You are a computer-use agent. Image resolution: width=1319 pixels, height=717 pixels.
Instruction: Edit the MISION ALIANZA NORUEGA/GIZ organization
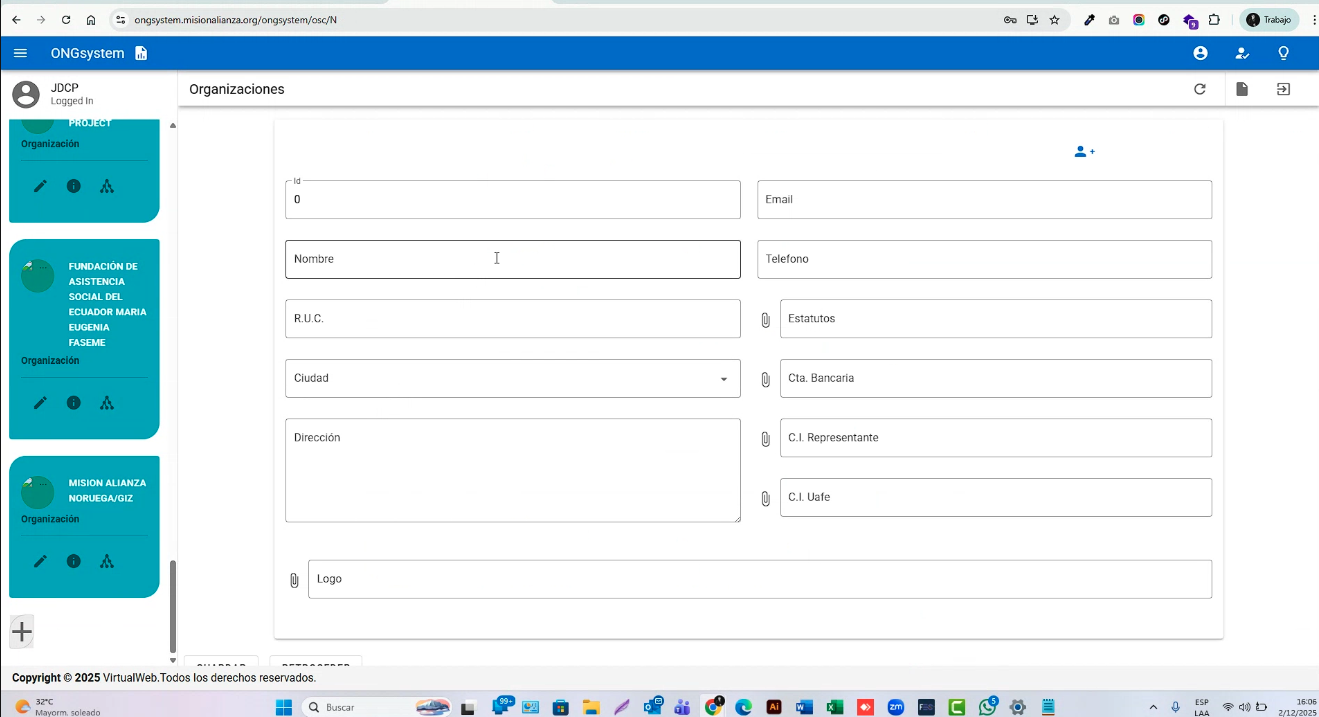pyautogui.click(x=40, y=561)
